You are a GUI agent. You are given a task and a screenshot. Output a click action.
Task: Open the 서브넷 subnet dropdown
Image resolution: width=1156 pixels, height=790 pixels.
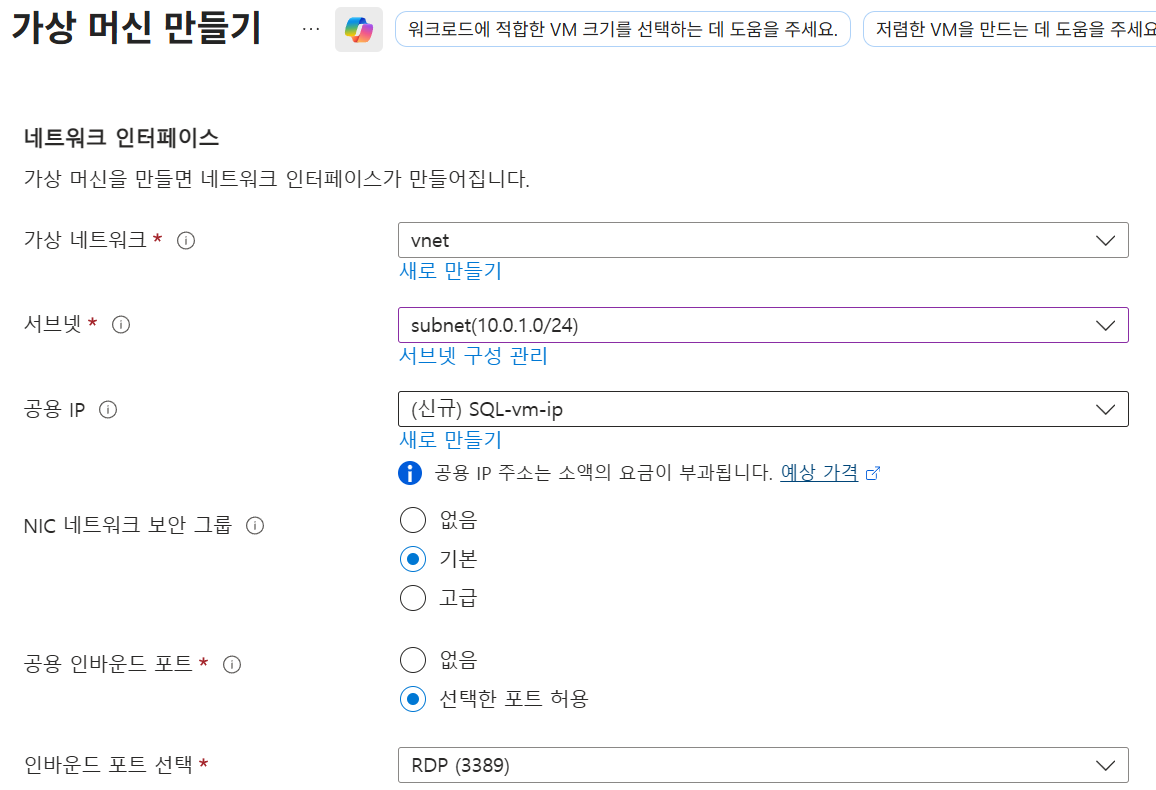pyautogui.click(x=763, y=325)
